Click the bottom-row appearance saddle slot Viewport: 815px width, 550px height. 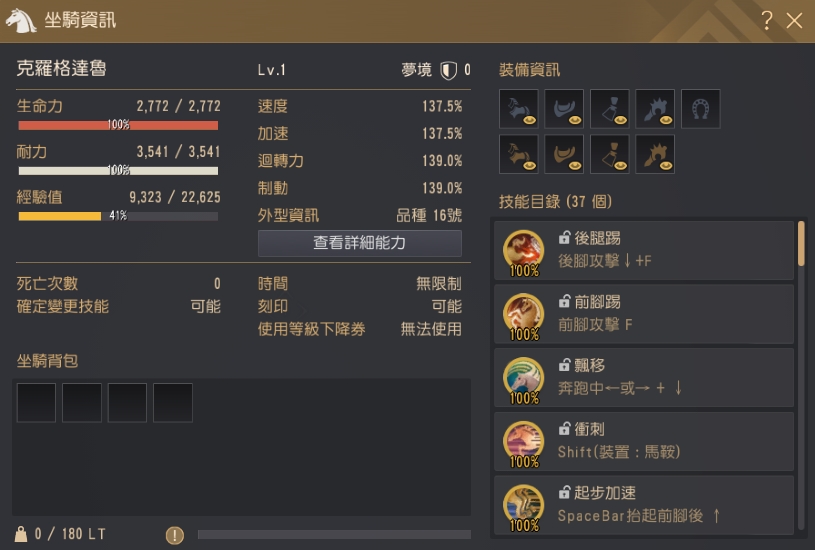pyautogui.click(x=564, y=154)
